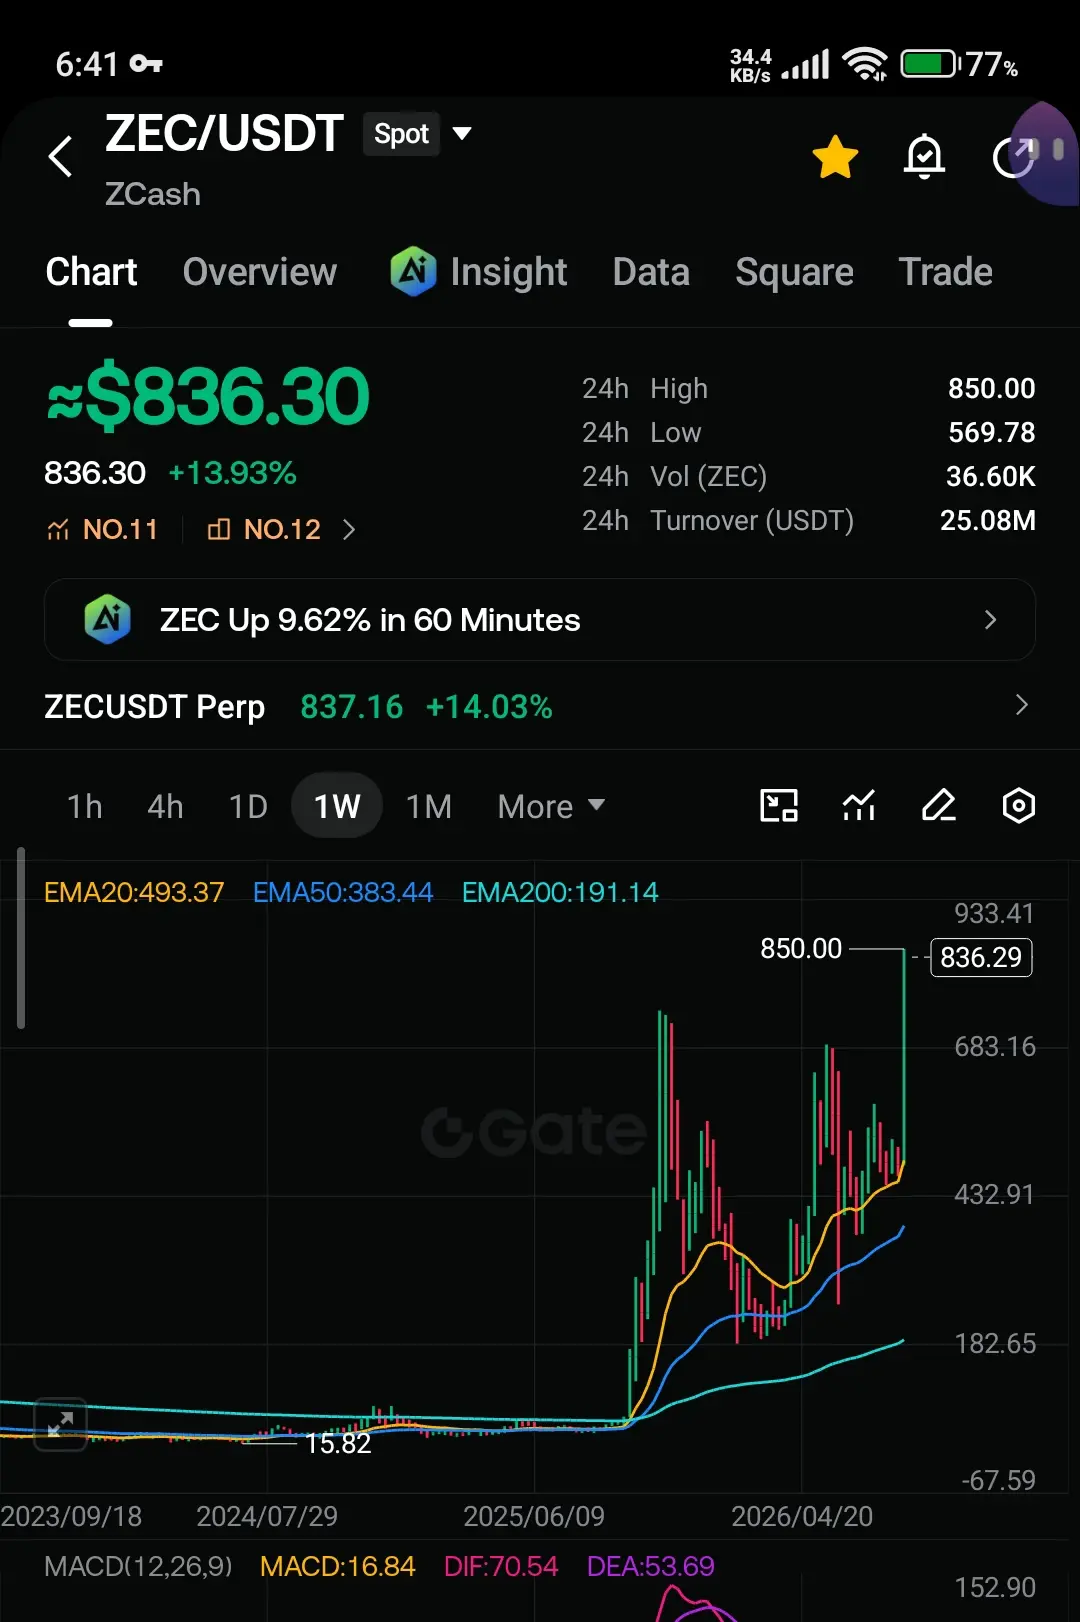Tap the +13.93% change value
This screenshot has width=1080, height=1622.
point(232,473)
